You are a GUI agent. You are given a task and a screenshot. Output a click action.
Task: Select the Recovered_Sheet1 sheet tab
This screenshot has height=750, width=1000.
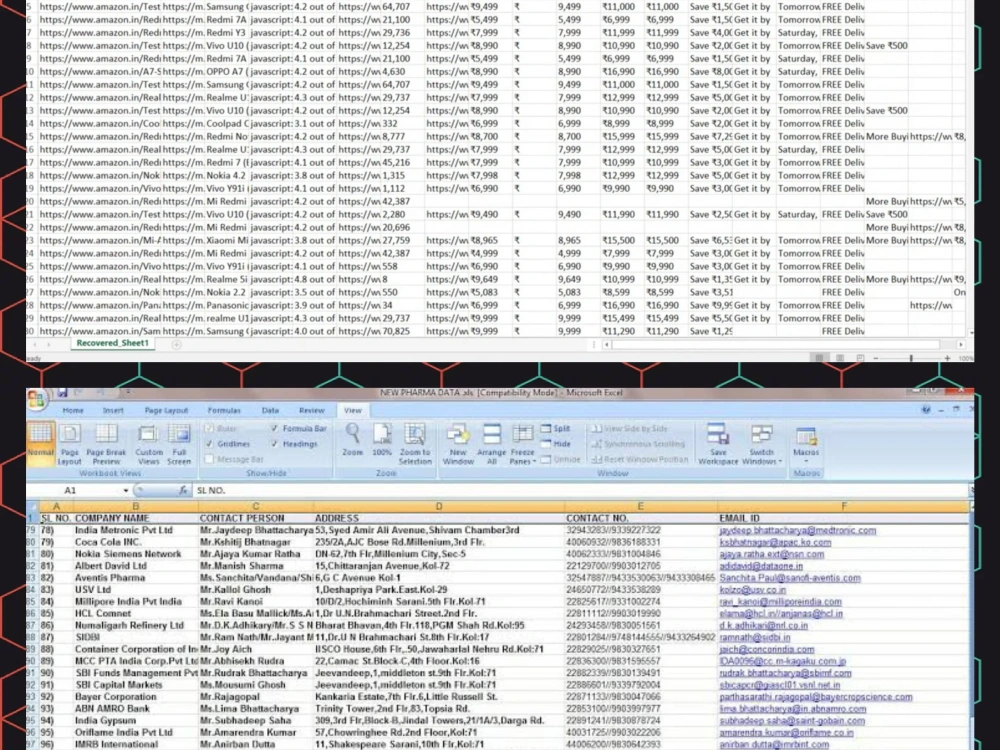point(112,343)
